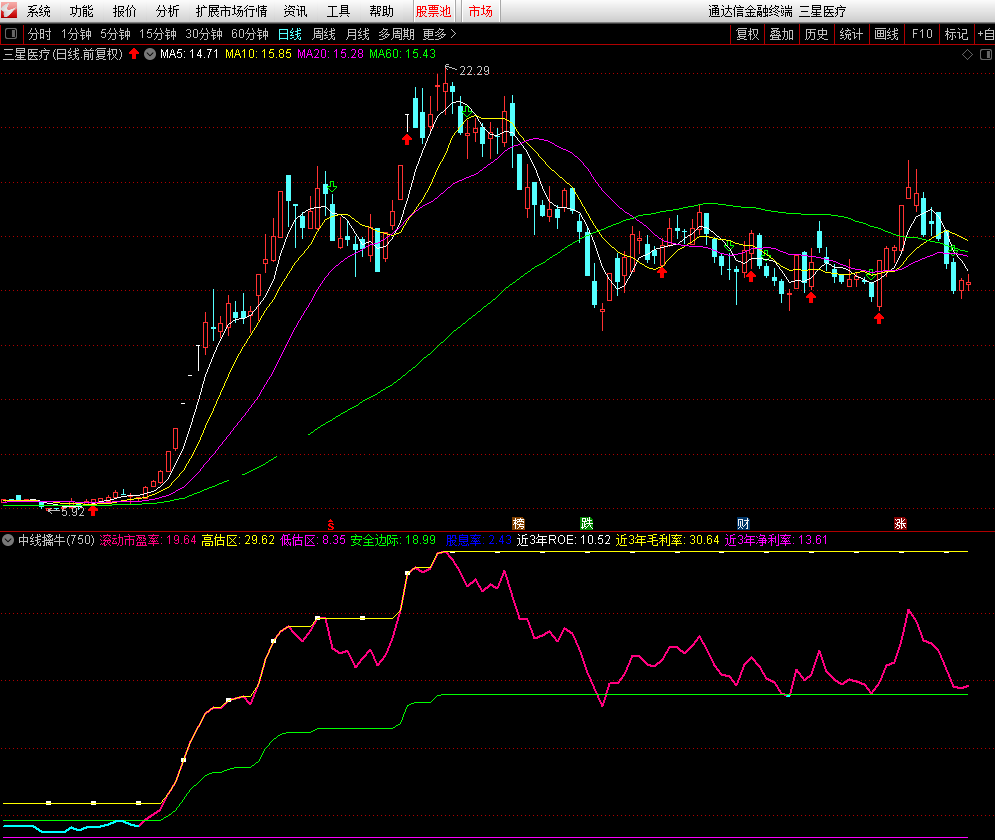The width and height of the screenshot is (995, 840).
Task: Click the 近3年净利率: 13.61 value
Action: pos(776,540)
